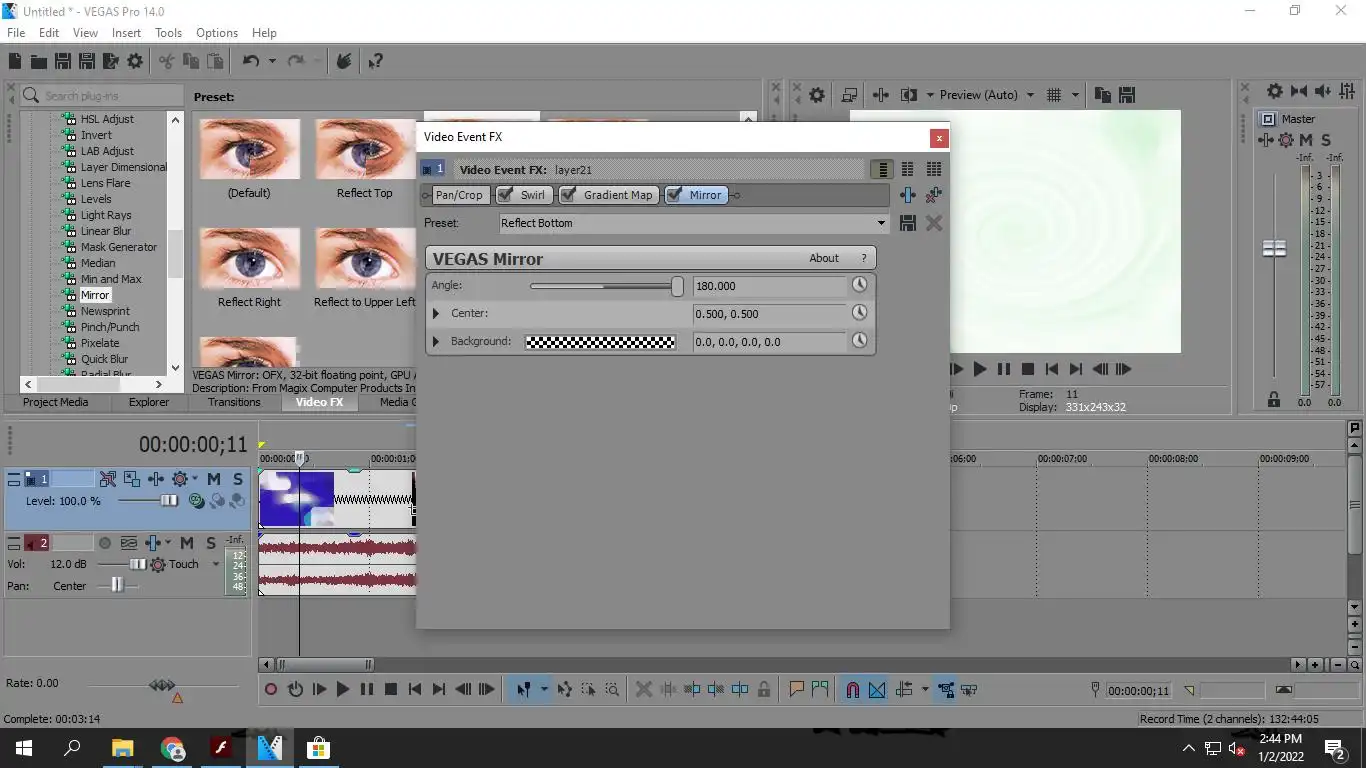The height and width of the screenshot is (768, 1366).
Task: Remove selected plug-in in Video Event FX
Action: click(x=933, y=195)
